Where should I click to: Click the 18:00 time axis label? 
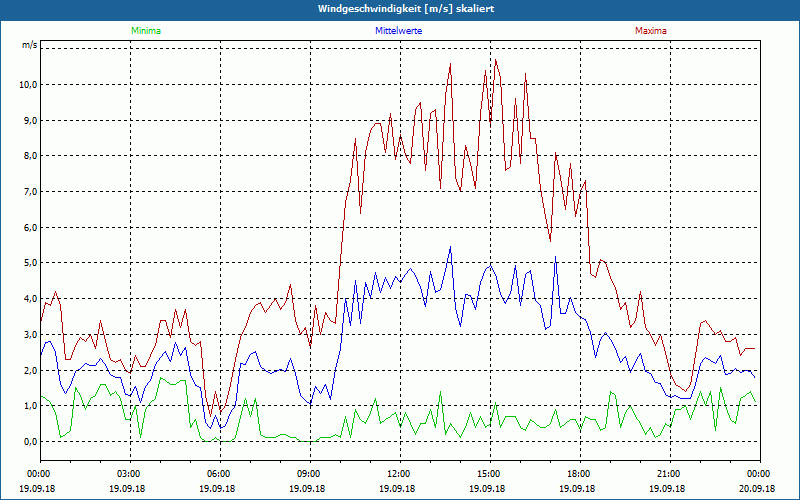(x=580, y=474)
